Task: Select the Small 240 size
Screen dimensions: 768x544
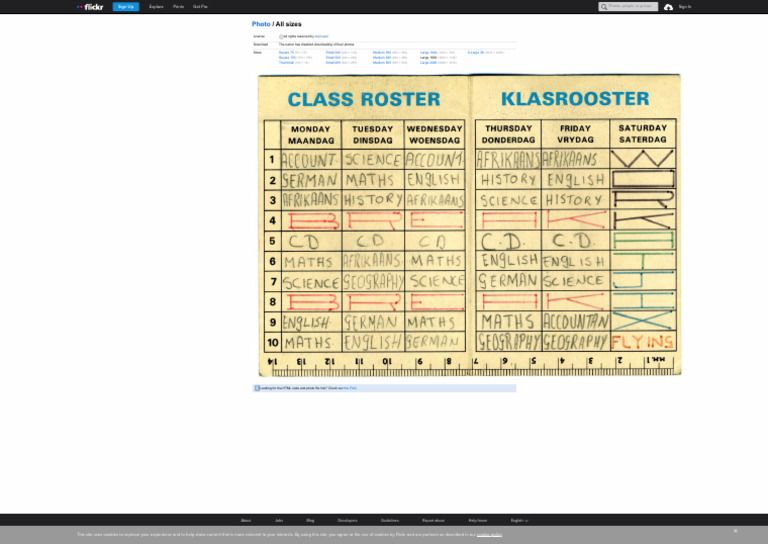Action: tap(333, 52)
